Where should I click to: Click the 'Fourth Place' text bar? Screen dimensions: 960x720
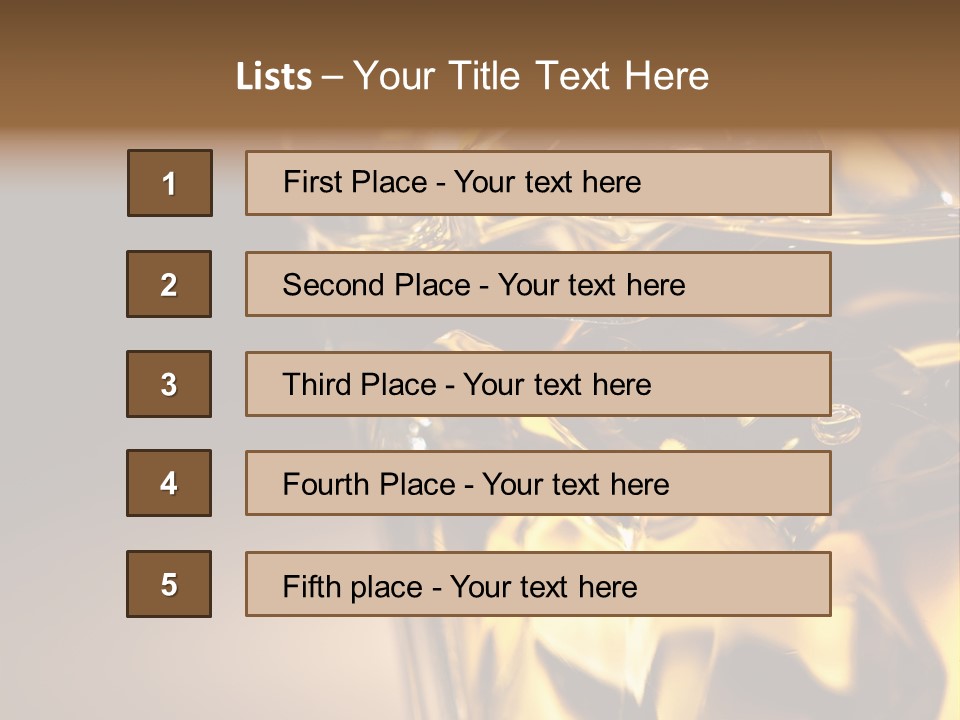coord(538,484)
